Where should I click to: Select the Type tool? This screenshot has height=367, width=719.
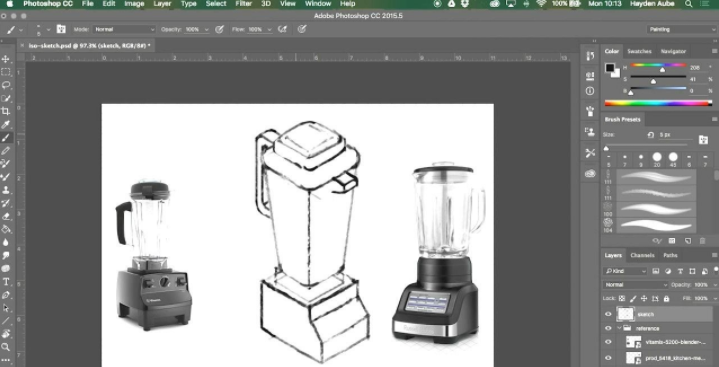[6, 282]
